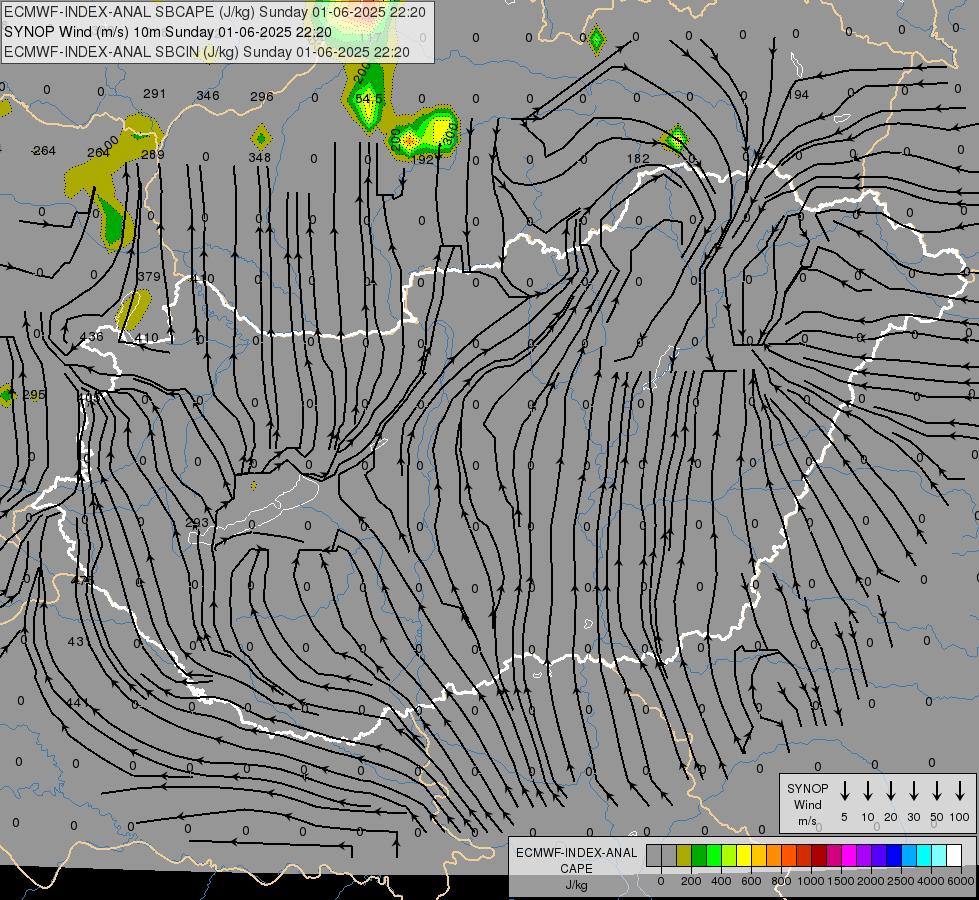
Task: Select the bright green CAPE legend swatch
Action: coord(714,855)
